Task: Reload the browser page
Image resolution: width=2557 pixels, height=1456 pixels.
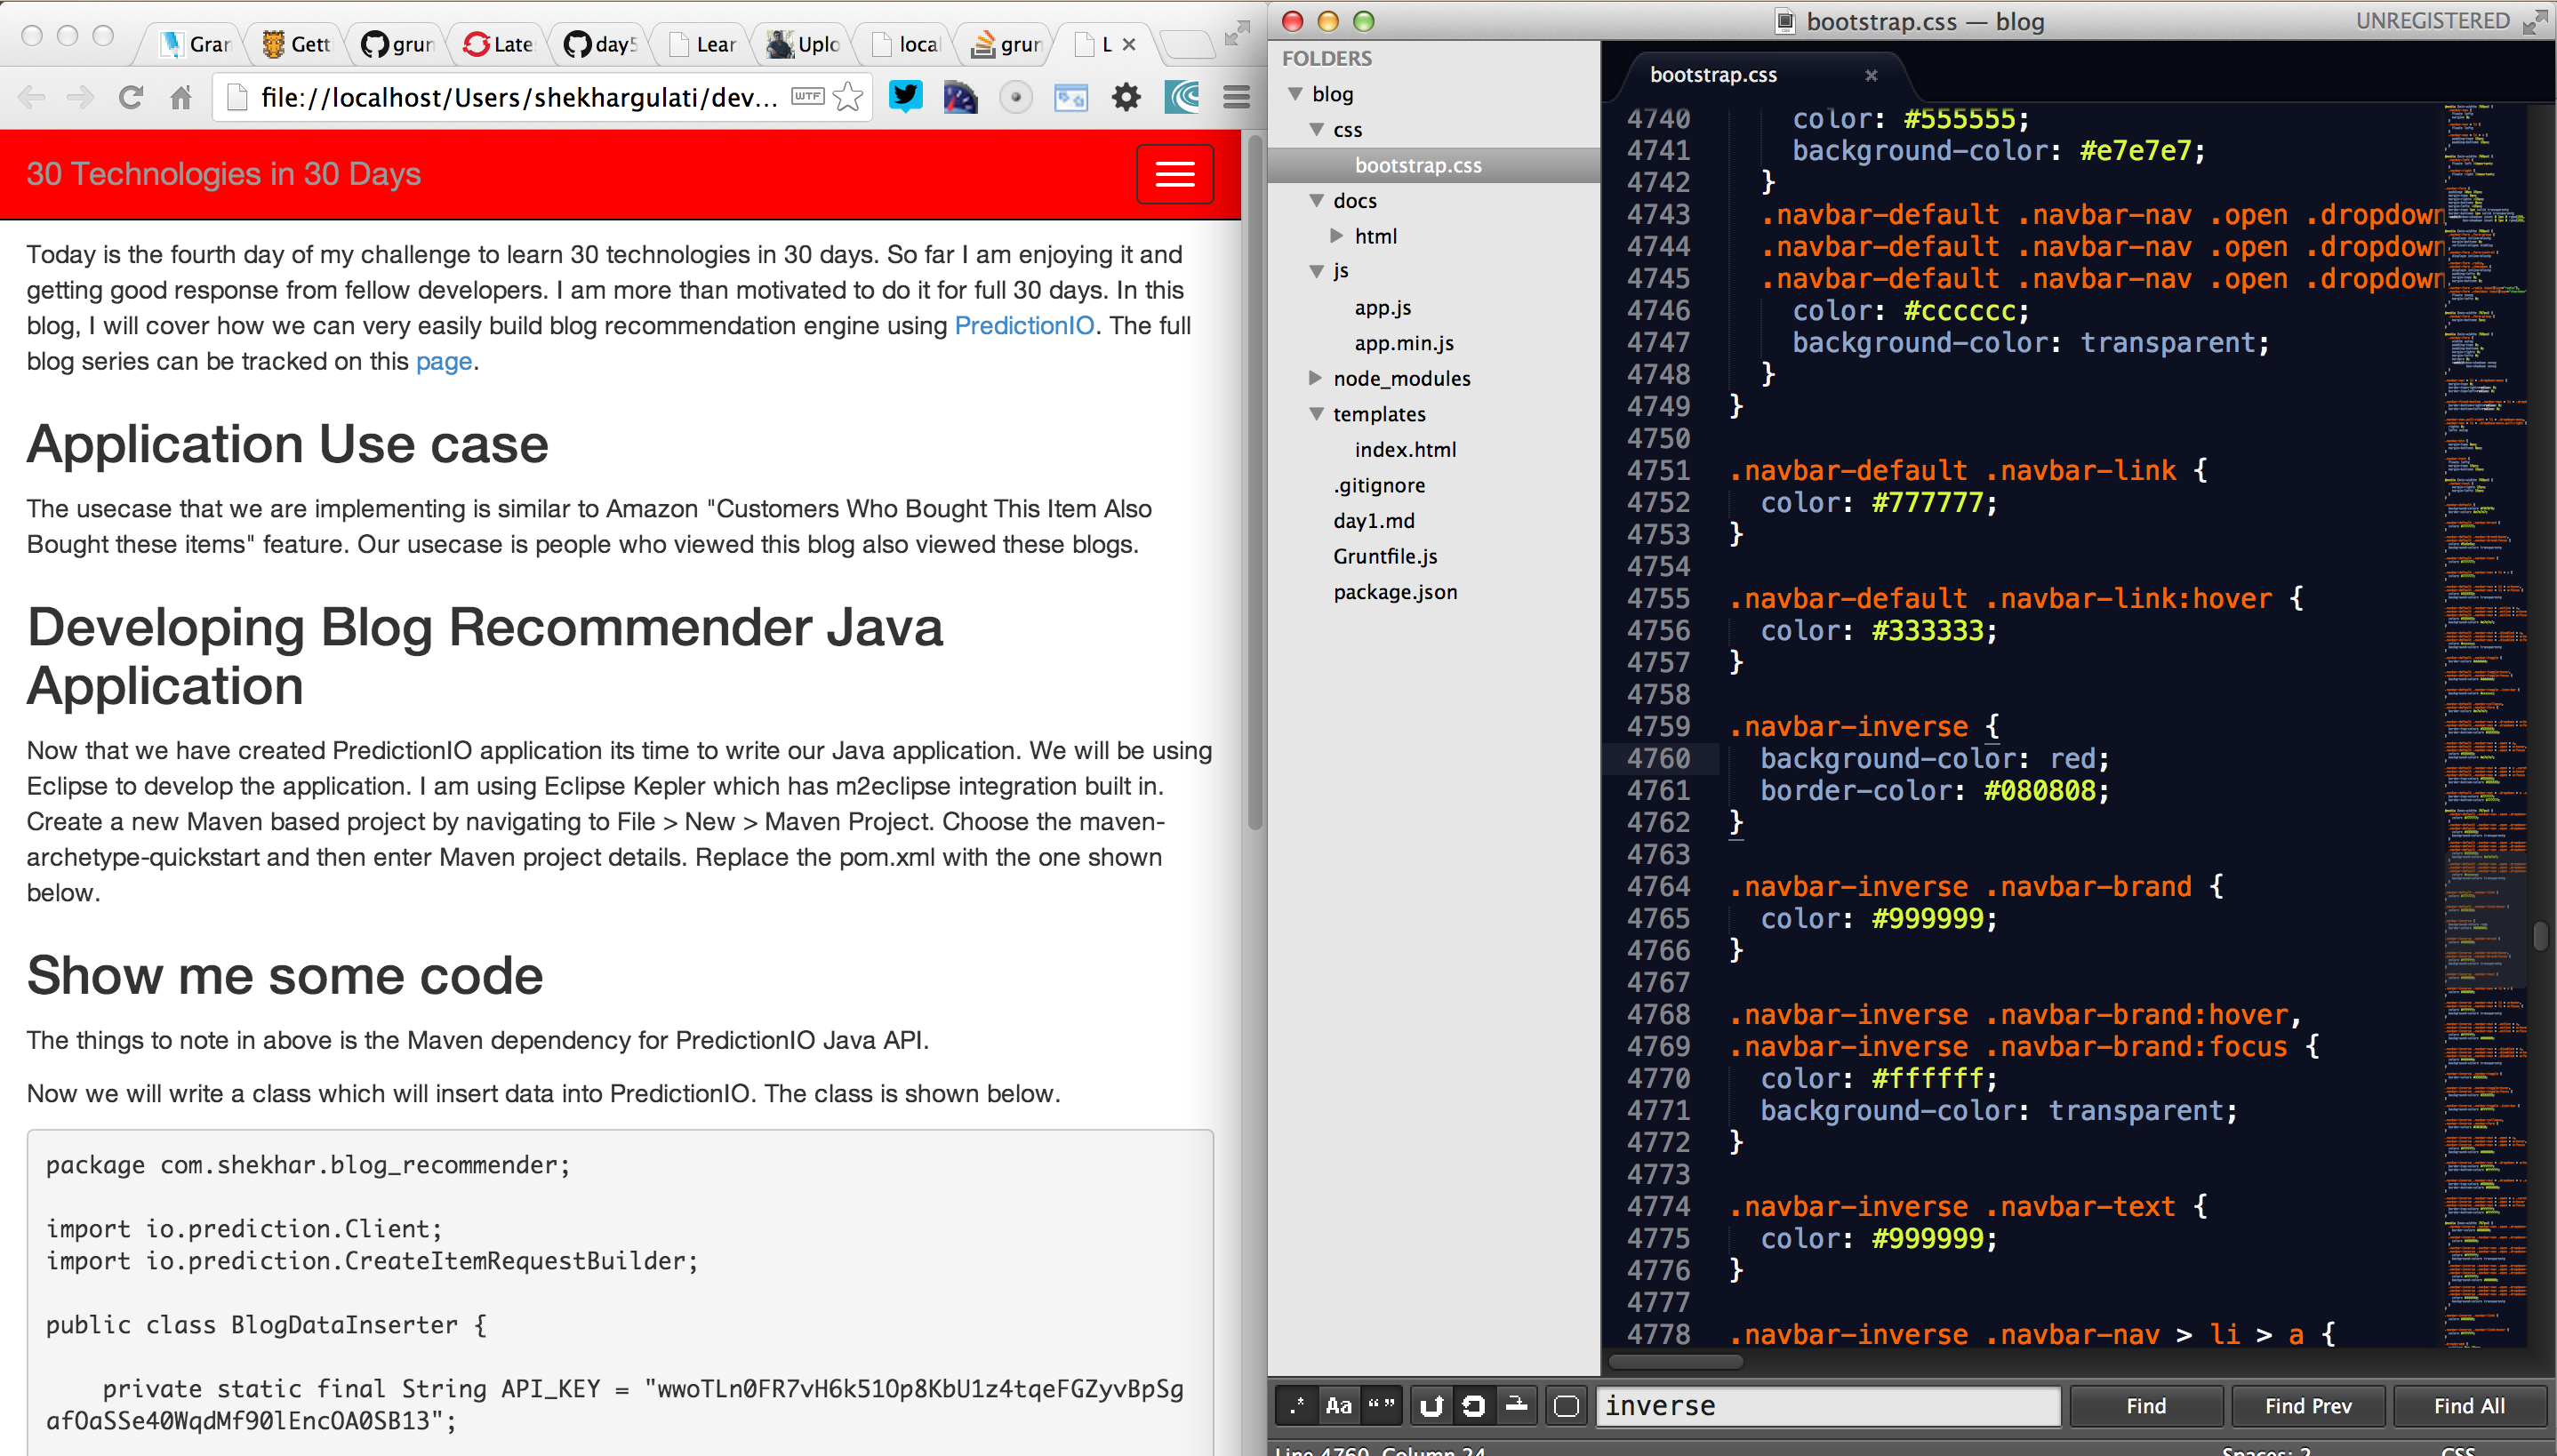Action: [x=131, y=97]
